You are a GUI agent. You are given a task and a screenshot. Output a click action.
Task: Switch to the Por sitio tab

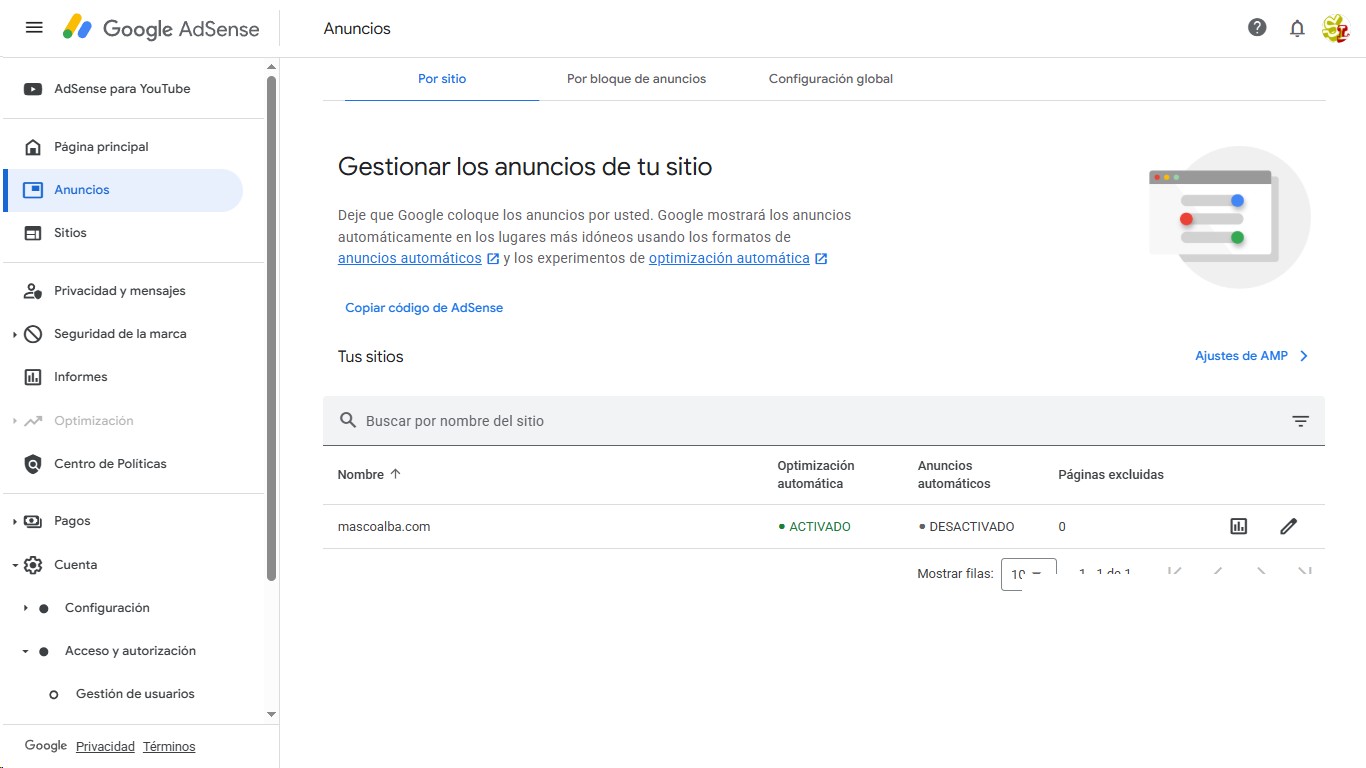pyautogui.click(x=442, y=79)
